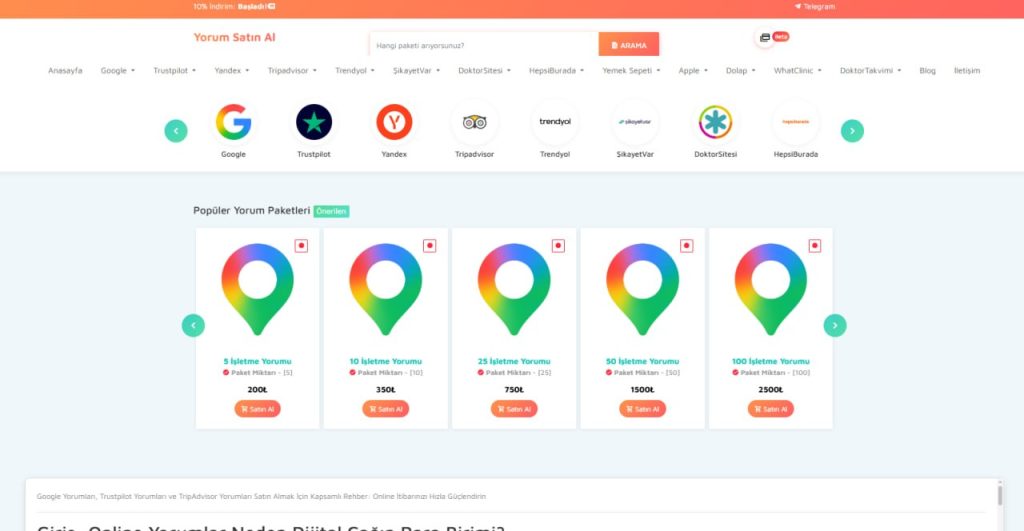The width and height of the screenshot is (1024, 531).
Task: Go to Anasayfa menu item
Action: pyautogui.click(x=65, y=71)
